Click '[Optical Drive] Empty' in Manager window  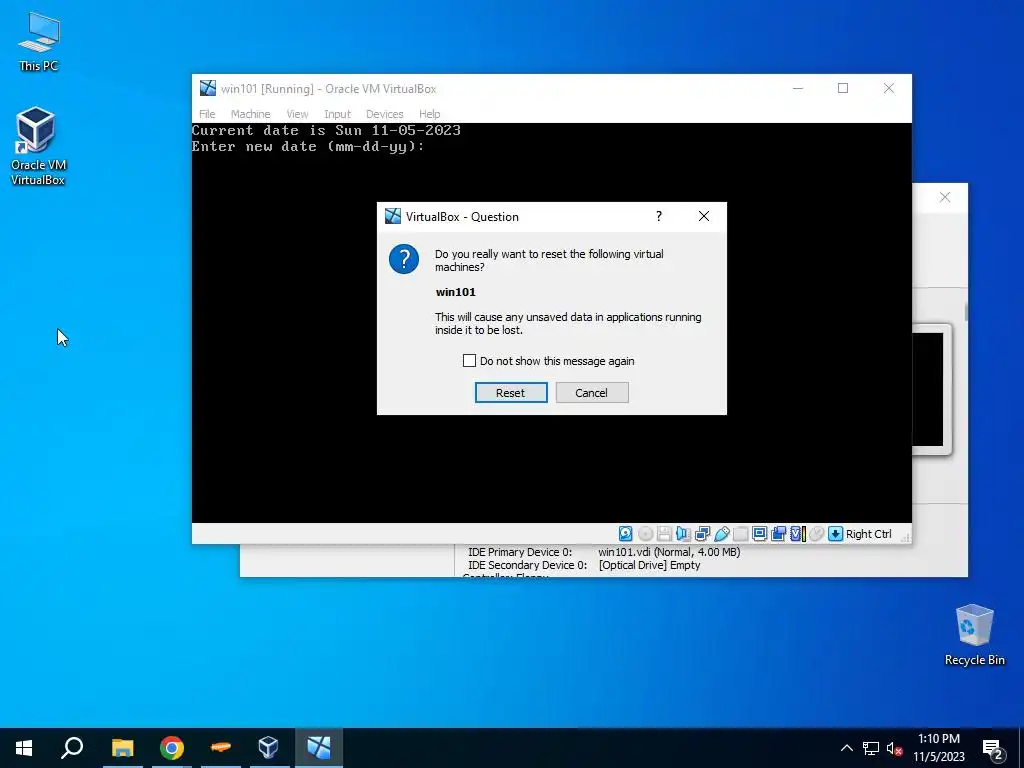click(649, 565)
